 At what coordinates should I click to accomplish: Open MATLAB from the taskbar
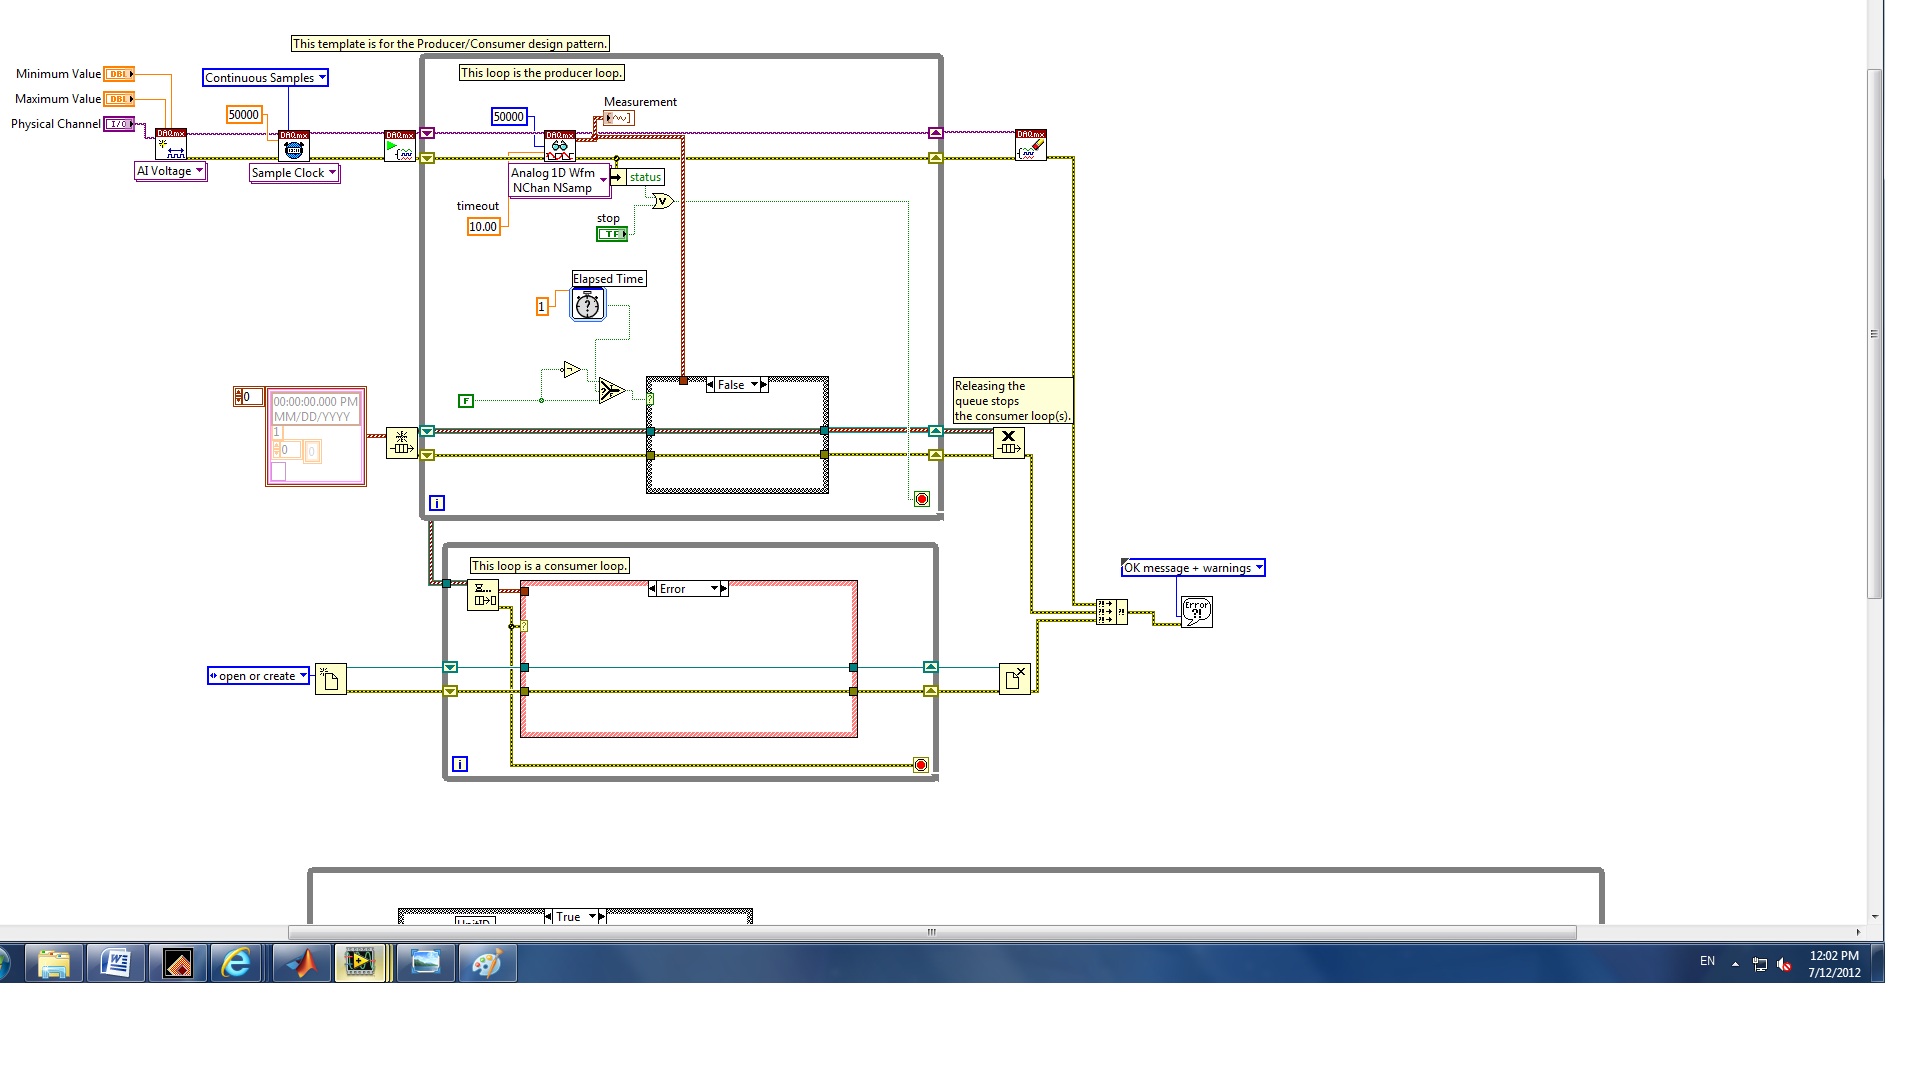[x=302, y=963]
